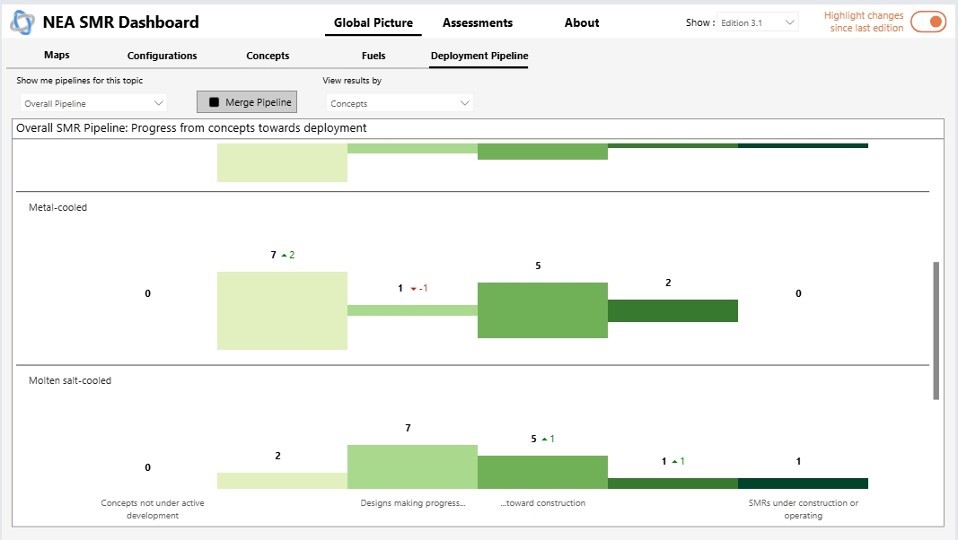Image resolution: width=958 pixels, height=540 pixels.
Task: Click Metal-cooled dark green bar labeled 2
Action: [672, 311]
